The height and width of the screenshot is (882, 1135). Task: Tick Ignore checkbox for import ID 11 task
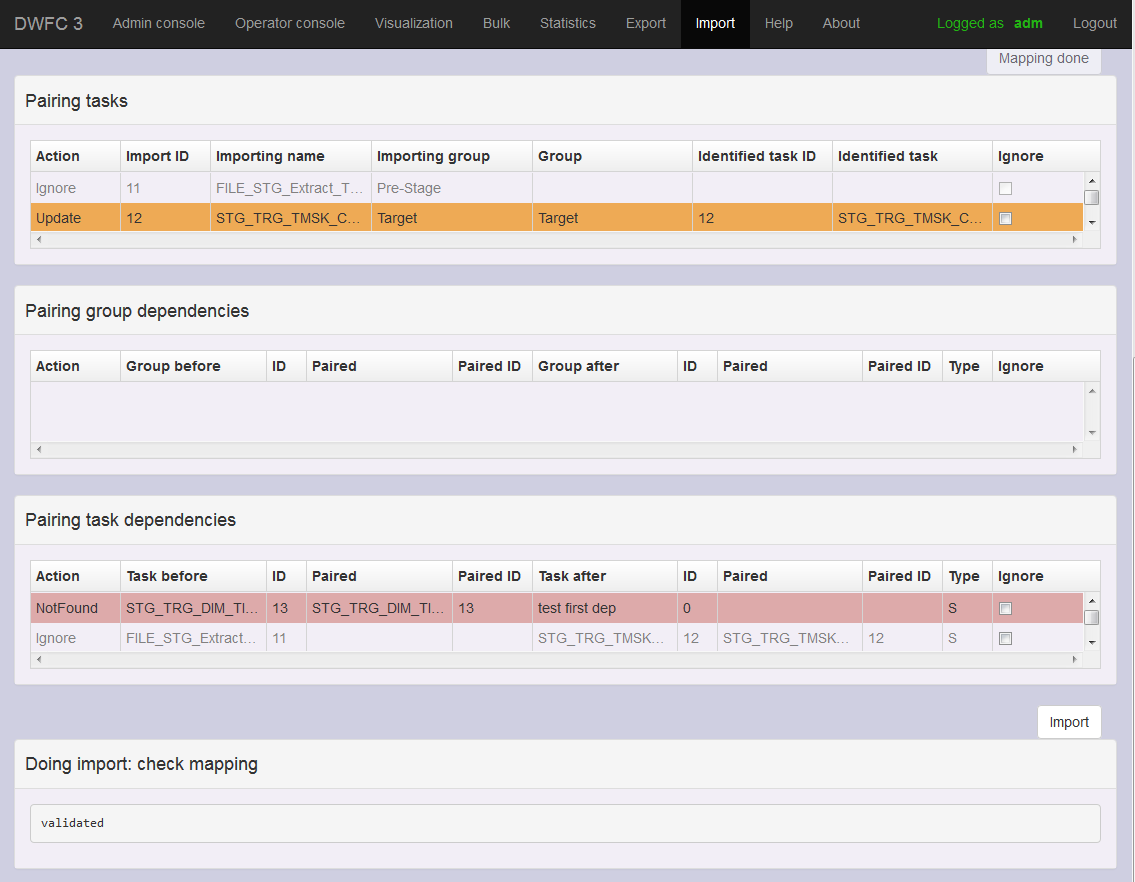1005,188
